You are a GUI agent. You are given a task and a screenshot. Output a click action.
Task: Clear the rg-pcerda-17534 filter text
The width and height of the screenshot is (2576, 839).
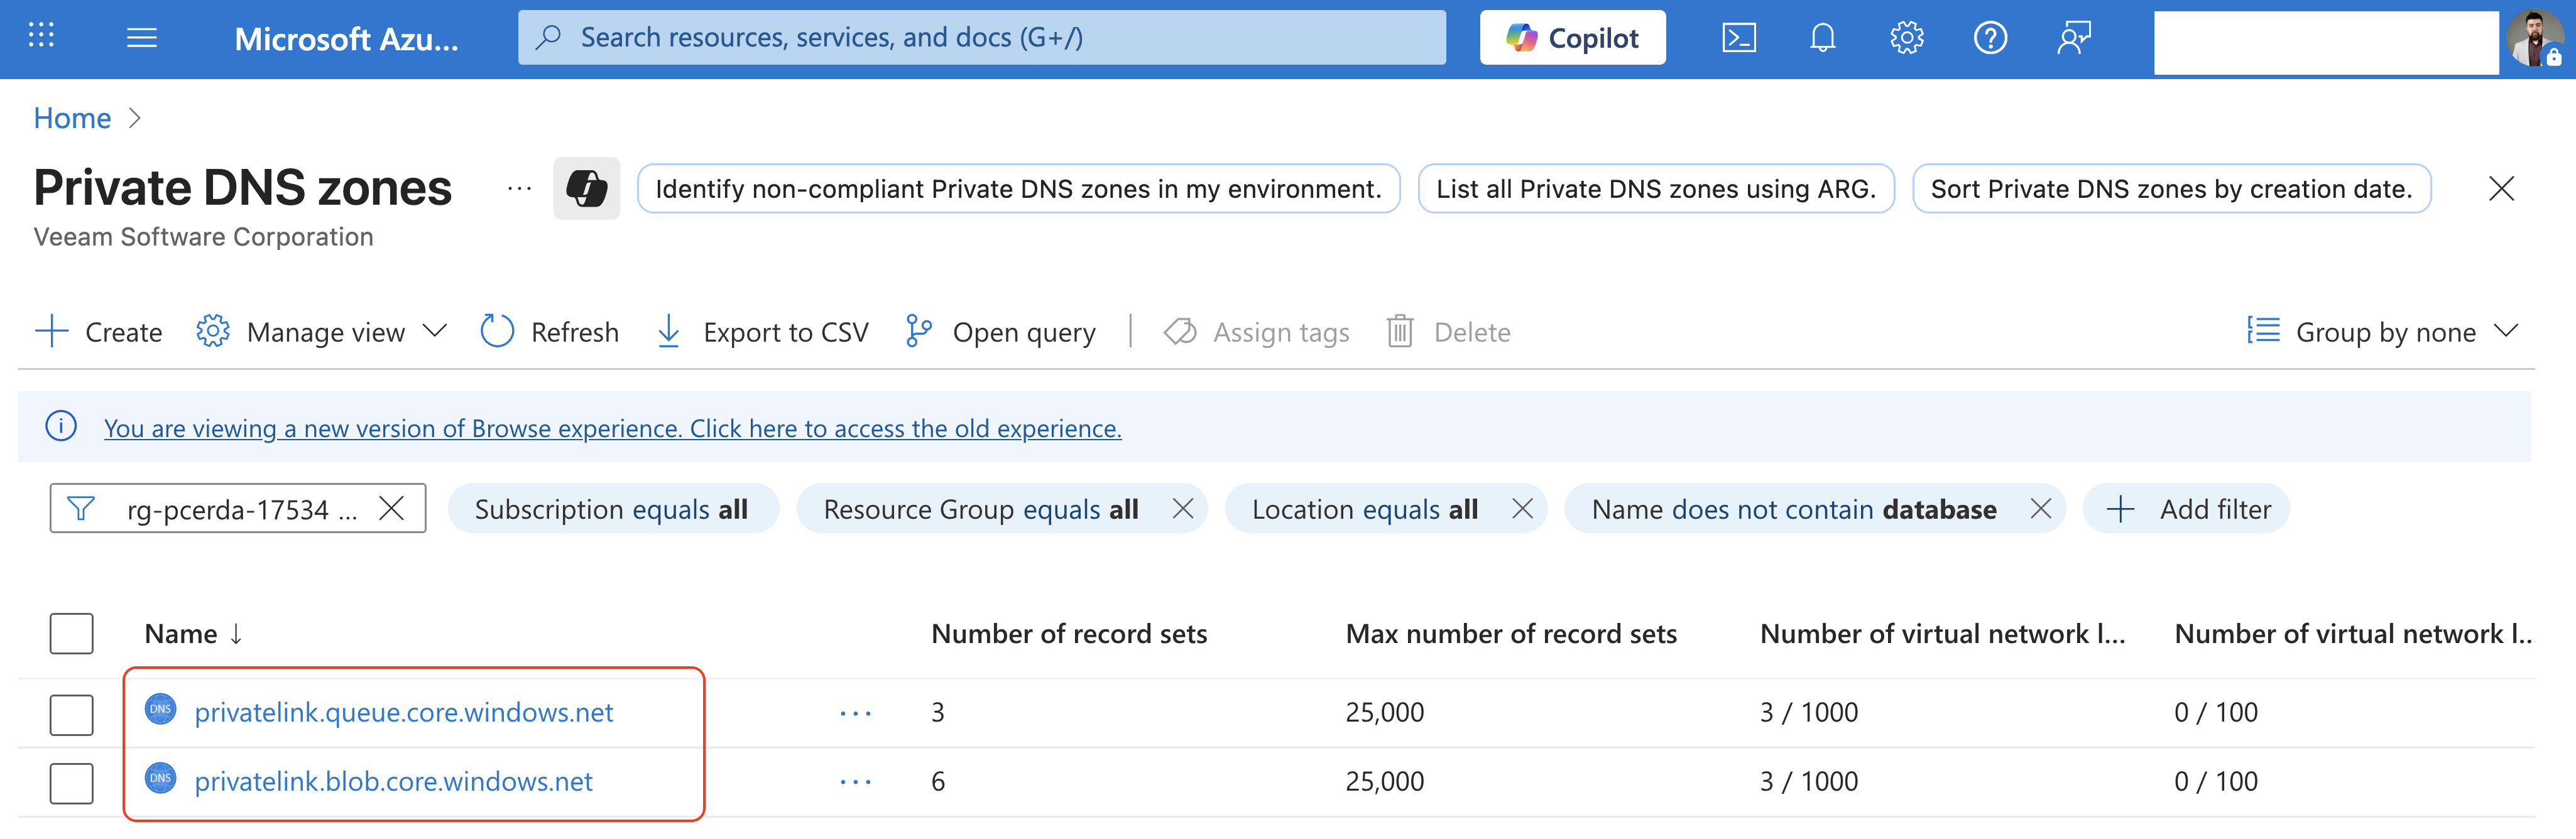pyautogui.click(x=392, y=509)
